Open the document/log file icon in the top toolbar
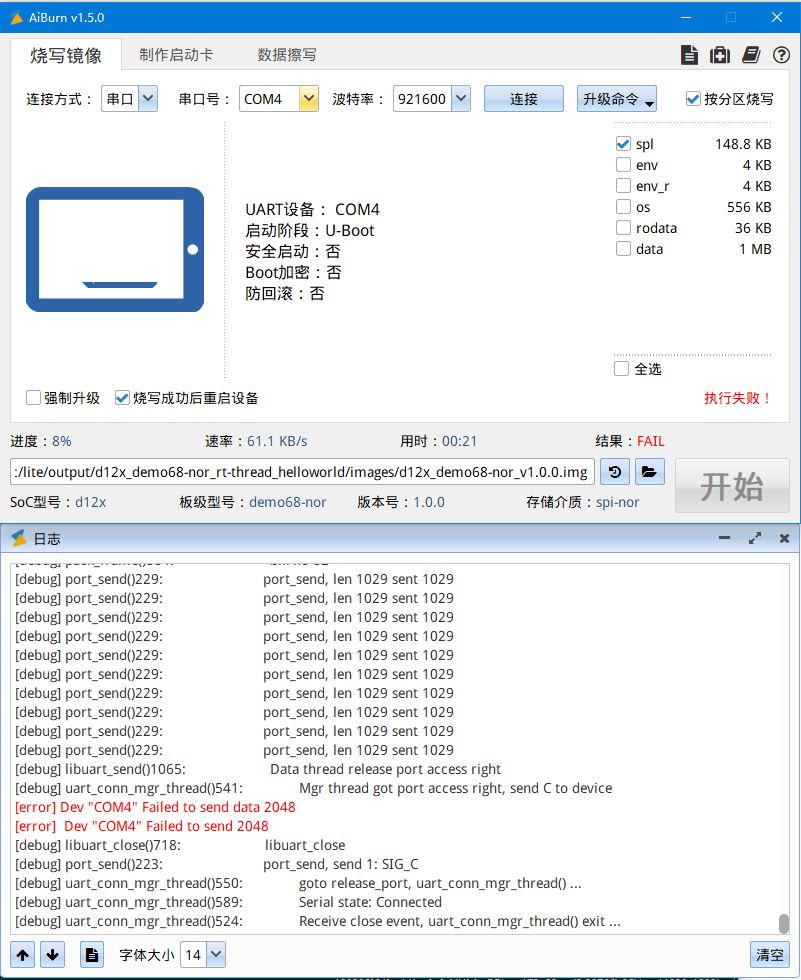This screenshot has height=980, width=801. (x=689, y=55)
